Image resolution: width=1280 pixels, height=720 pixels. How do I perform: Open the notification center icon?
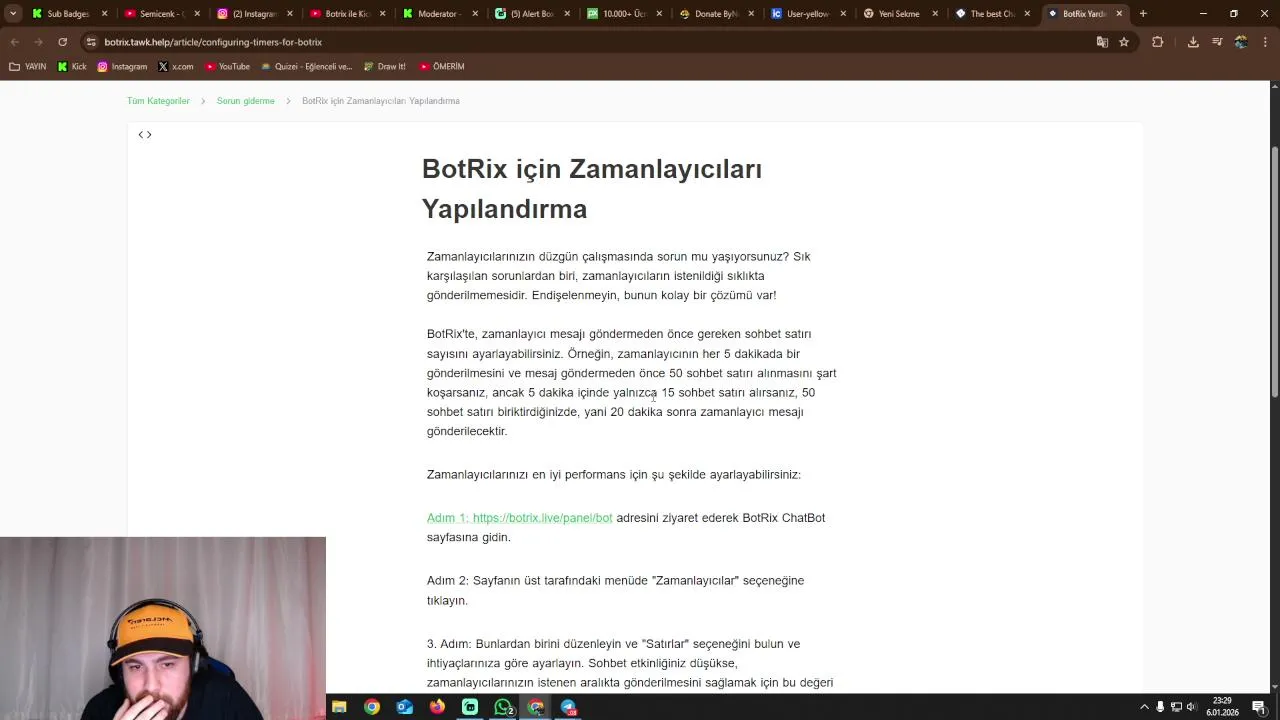(x=1259, y=707)
